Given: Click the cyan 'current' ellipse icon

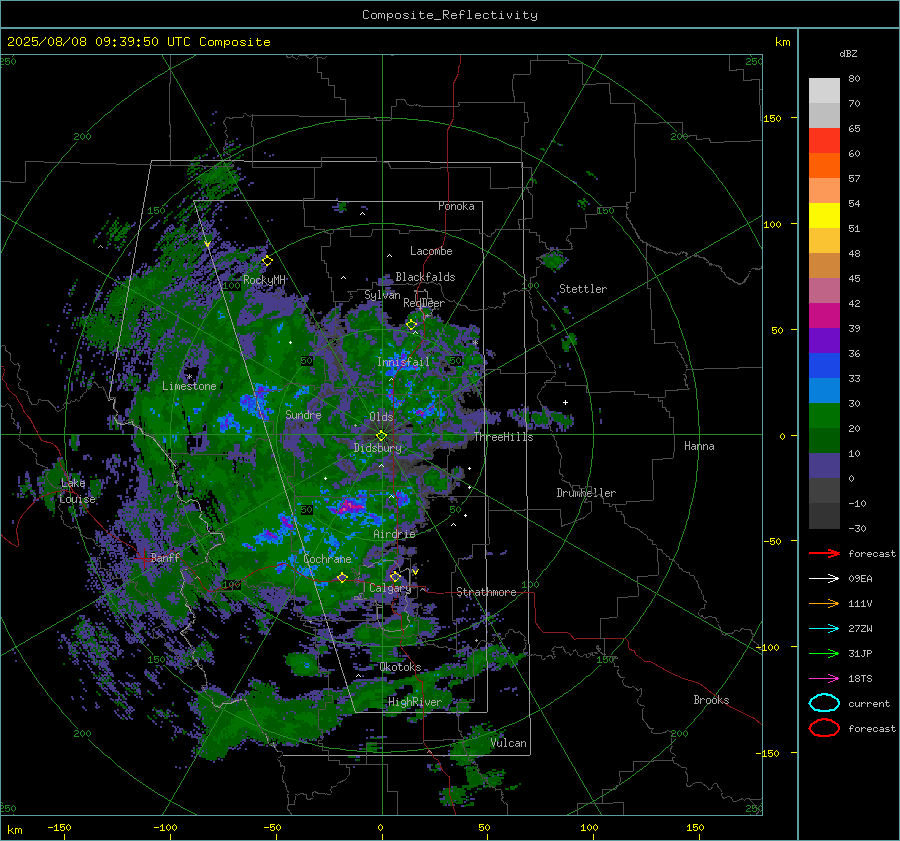Looking at the screenshot, I should coord(824,703).
